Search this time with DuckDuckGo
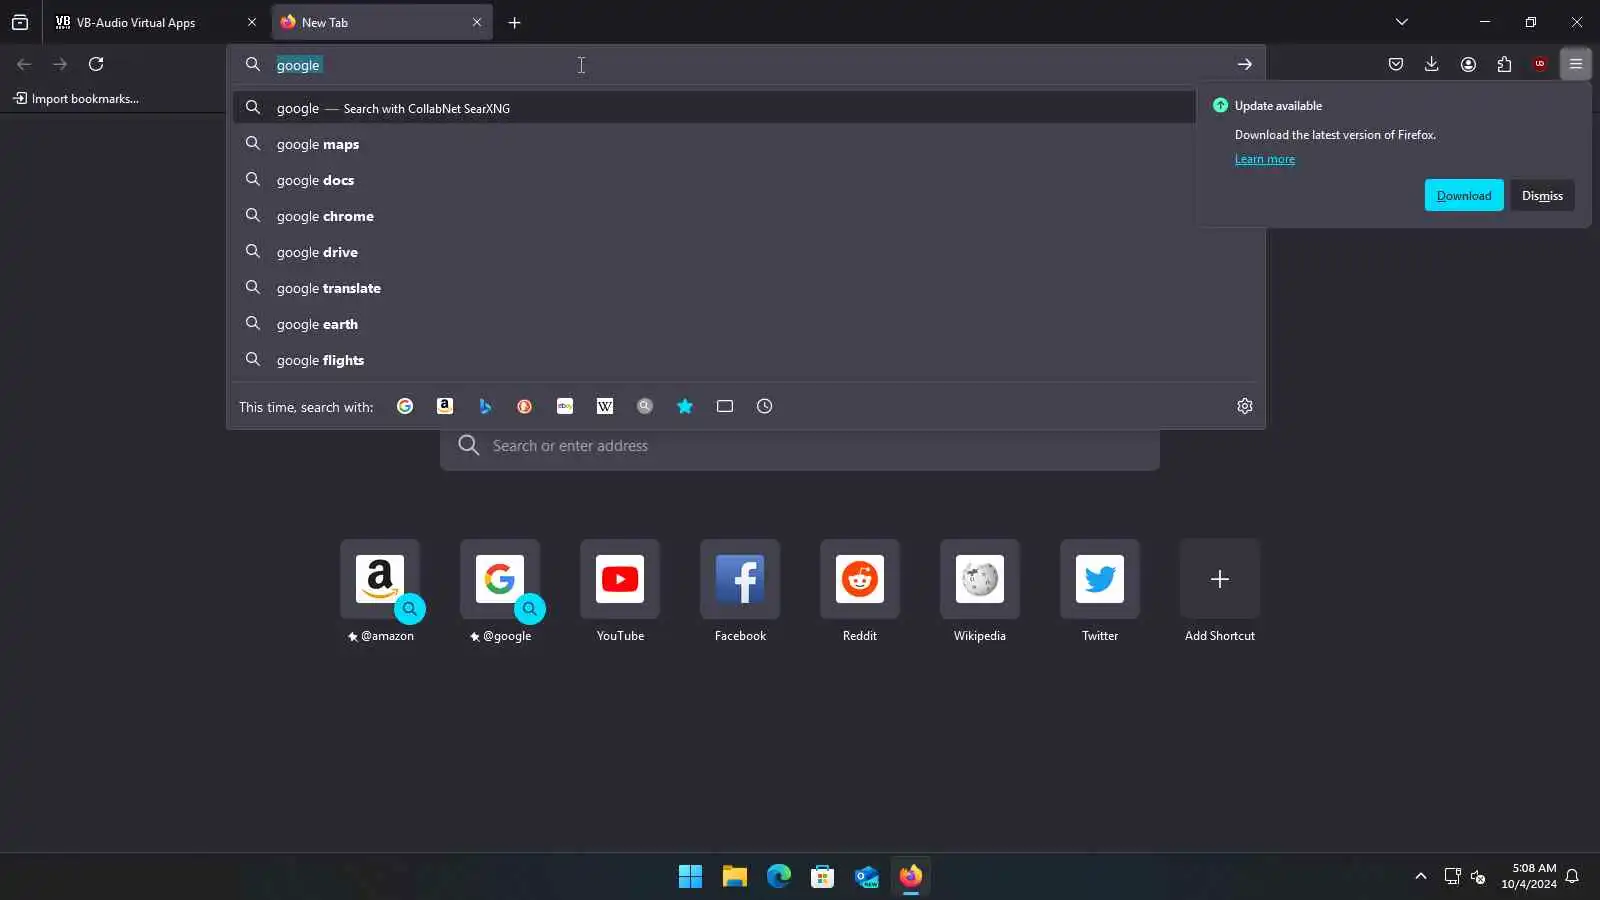Screen dimensions: 1600x900 pos(525,406)
